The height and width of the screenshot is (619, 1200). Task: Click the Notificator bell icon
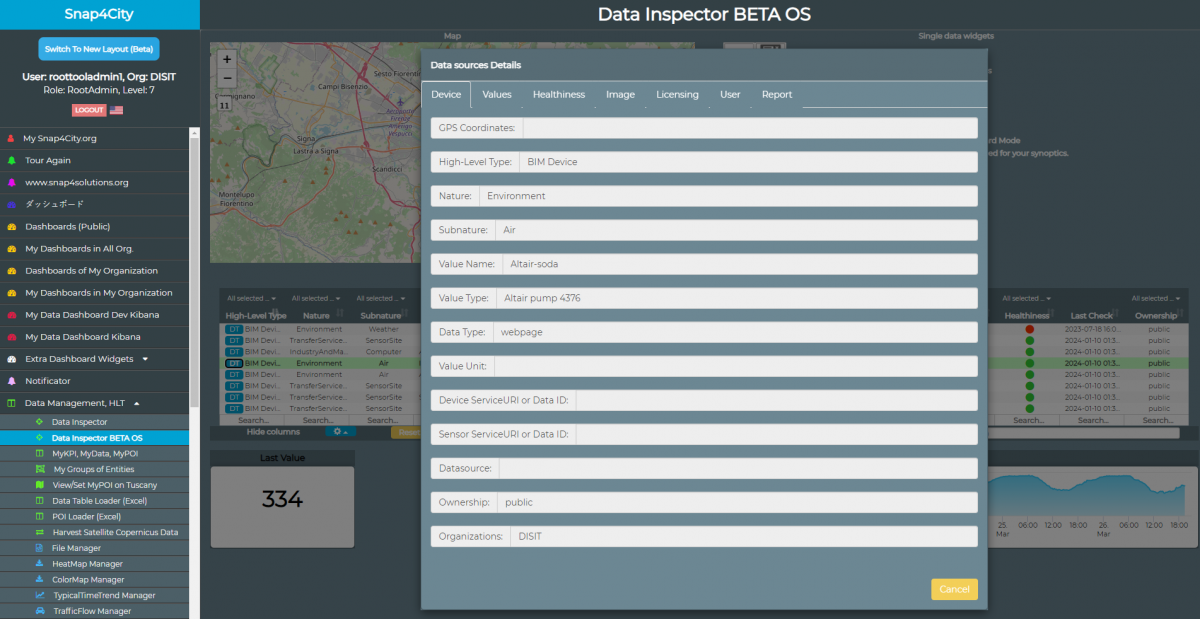click(x=12, y=381)
